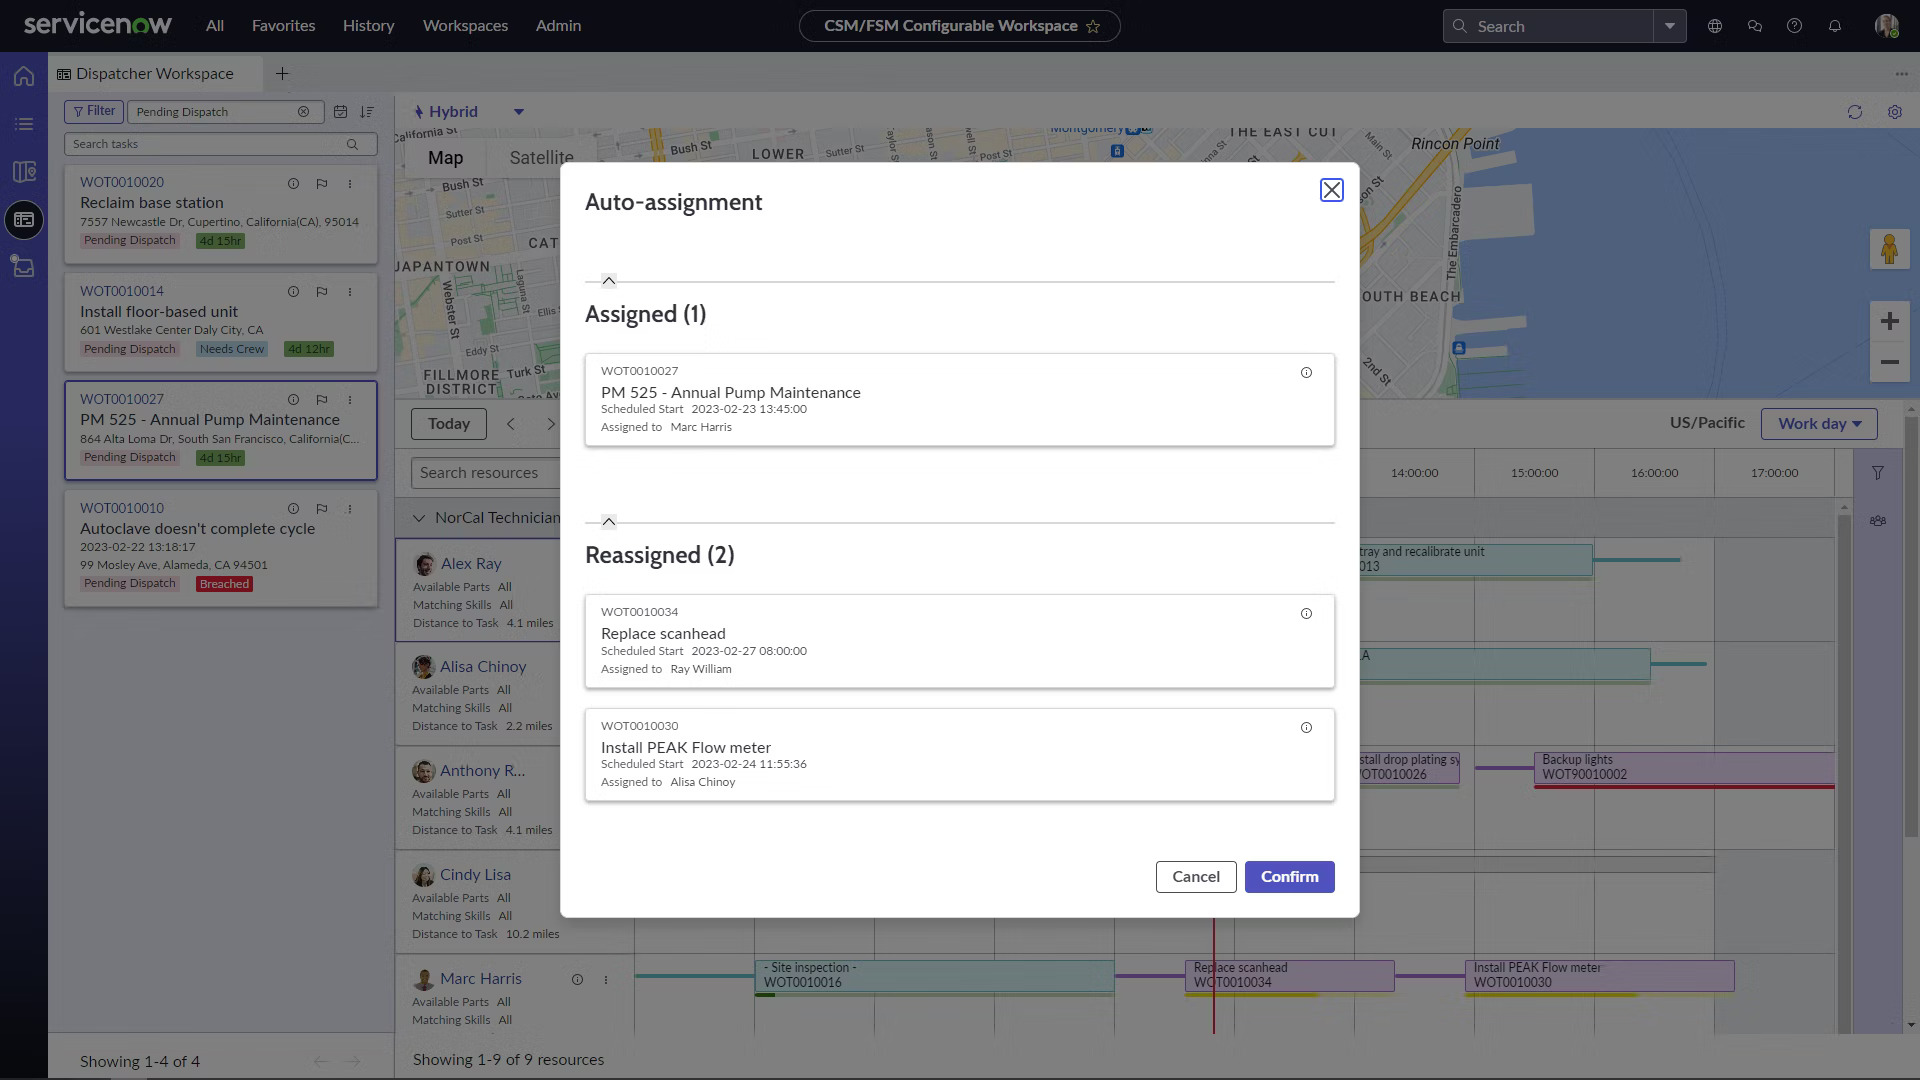Click the info icon on WOT0010027
Image resolution: width=1920 pixels, height=1080 pixels.
(1305, 373)
